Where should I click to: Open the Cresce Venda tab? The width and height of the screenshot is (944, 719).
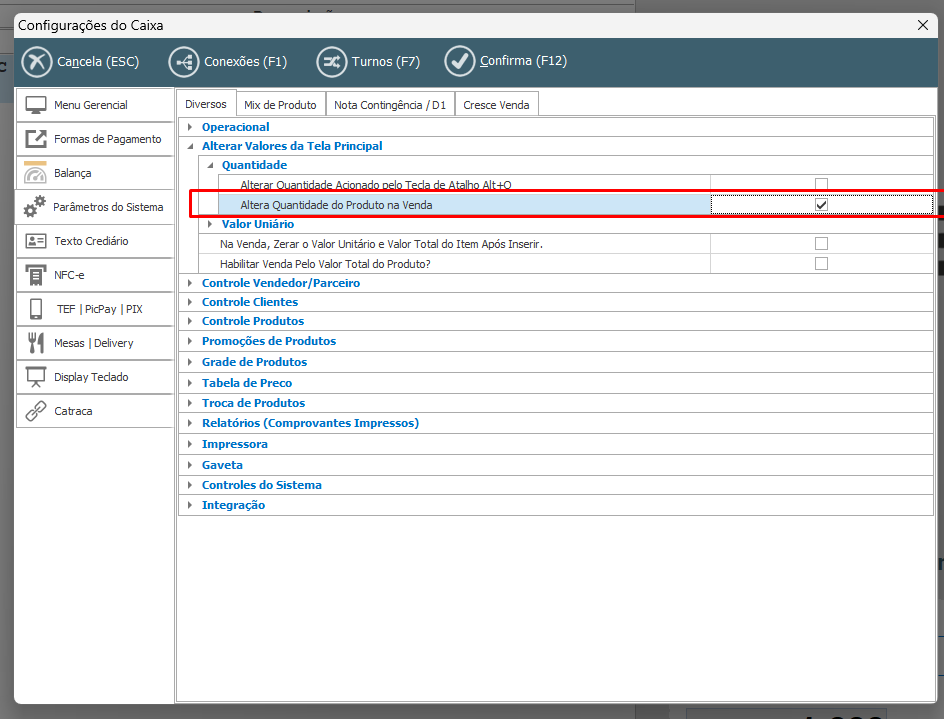coord(496,105)
